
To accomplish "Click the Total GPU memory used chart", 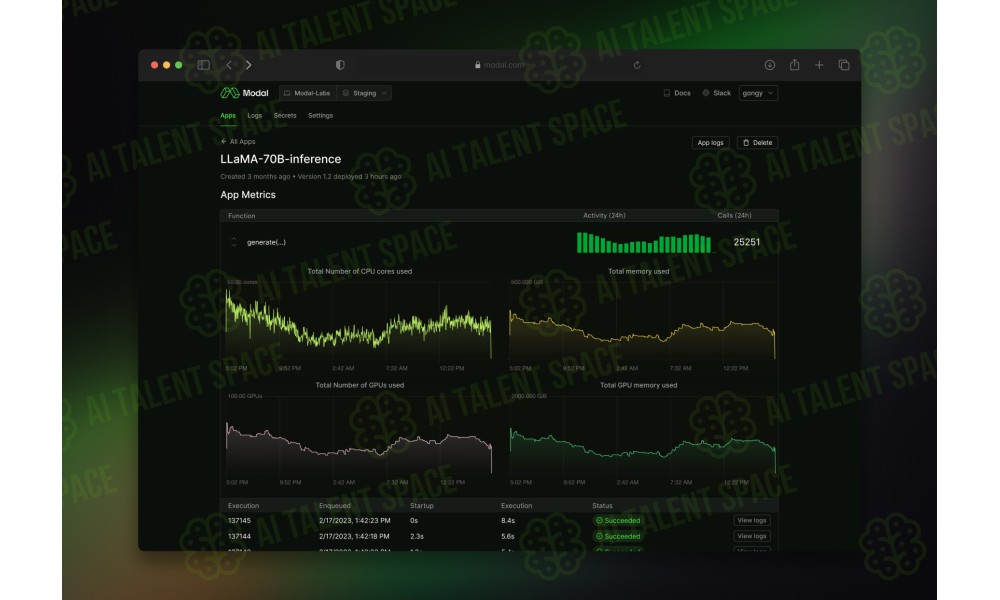I will pos(642,435).
